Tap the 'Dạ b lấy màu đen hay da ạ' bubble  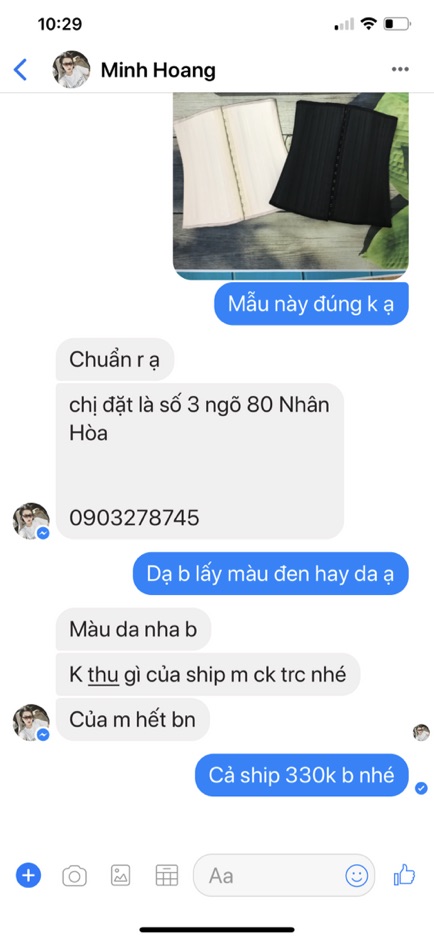coord(271,574)
